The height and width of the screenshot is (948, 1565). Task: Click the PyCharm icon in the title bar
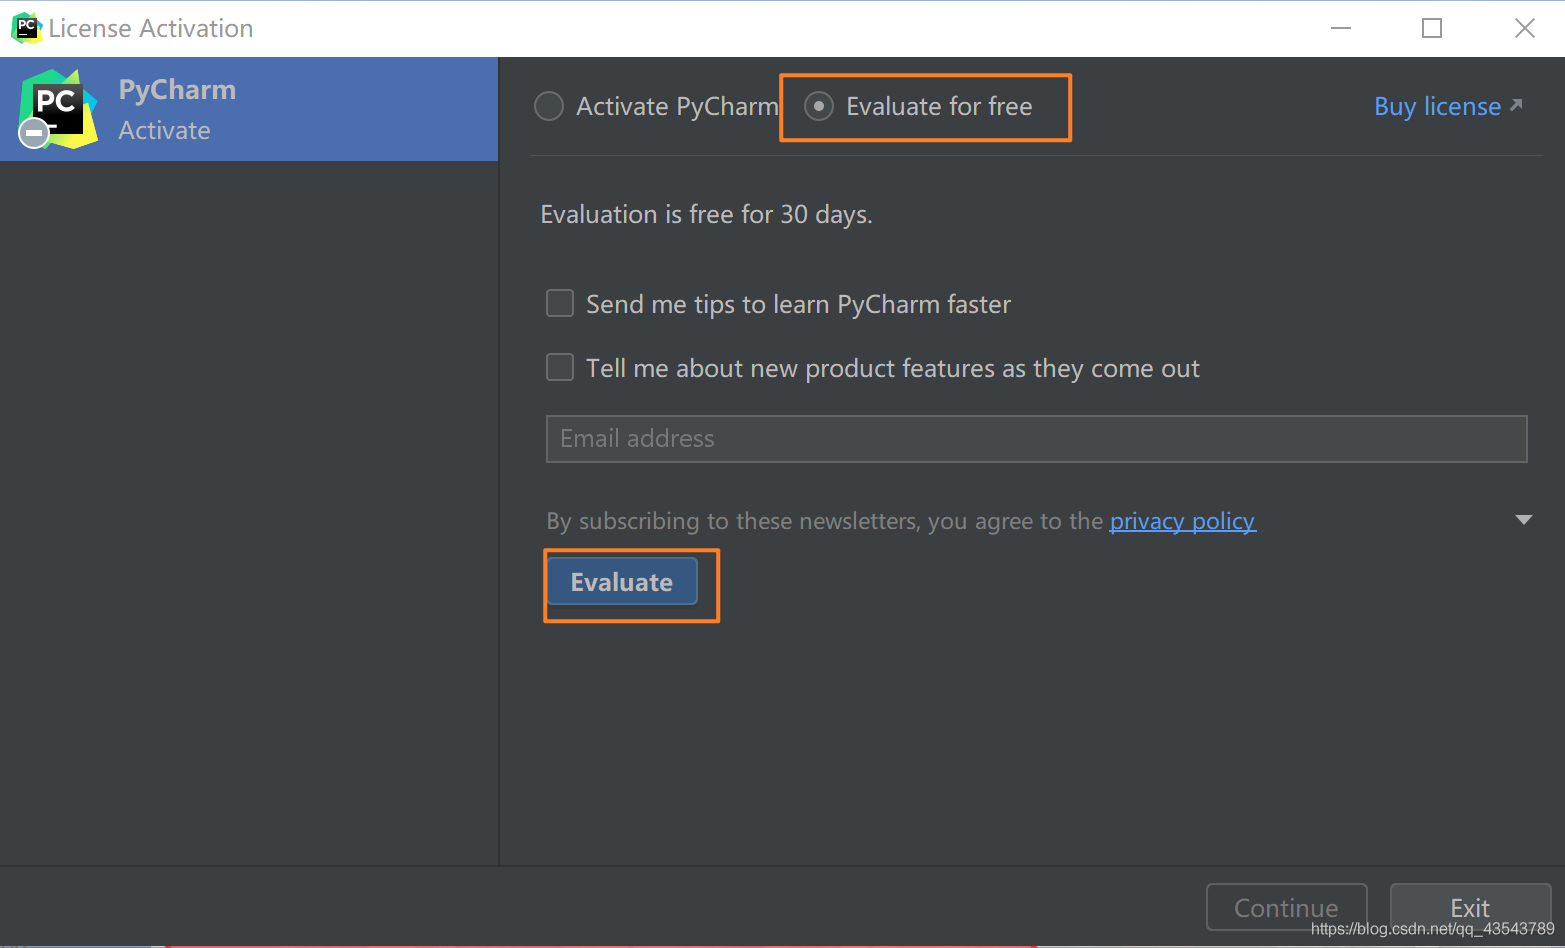pyautogui.click(x=26, y=28)
